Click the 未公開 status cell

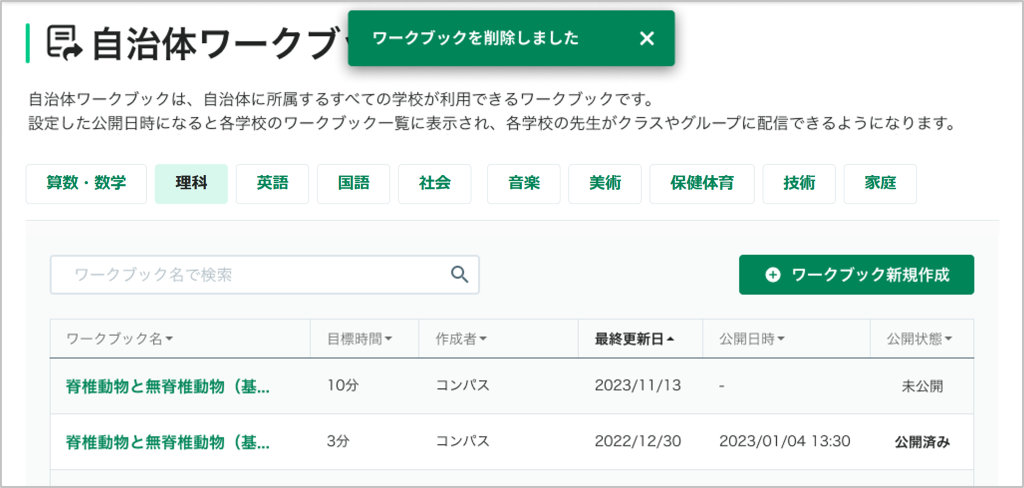tap(922, 386)
